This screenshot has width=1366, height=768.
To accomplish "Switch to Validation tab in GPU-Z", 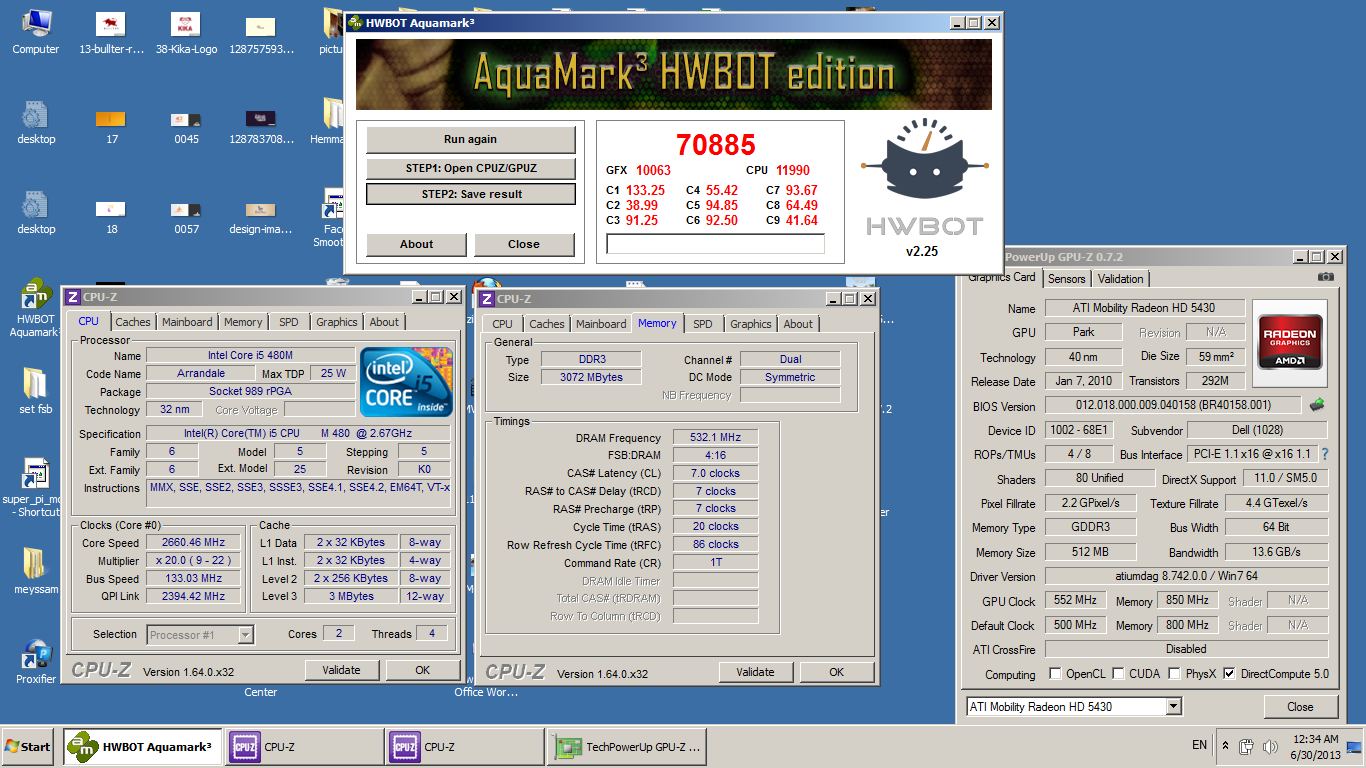I will point(1120,279).
